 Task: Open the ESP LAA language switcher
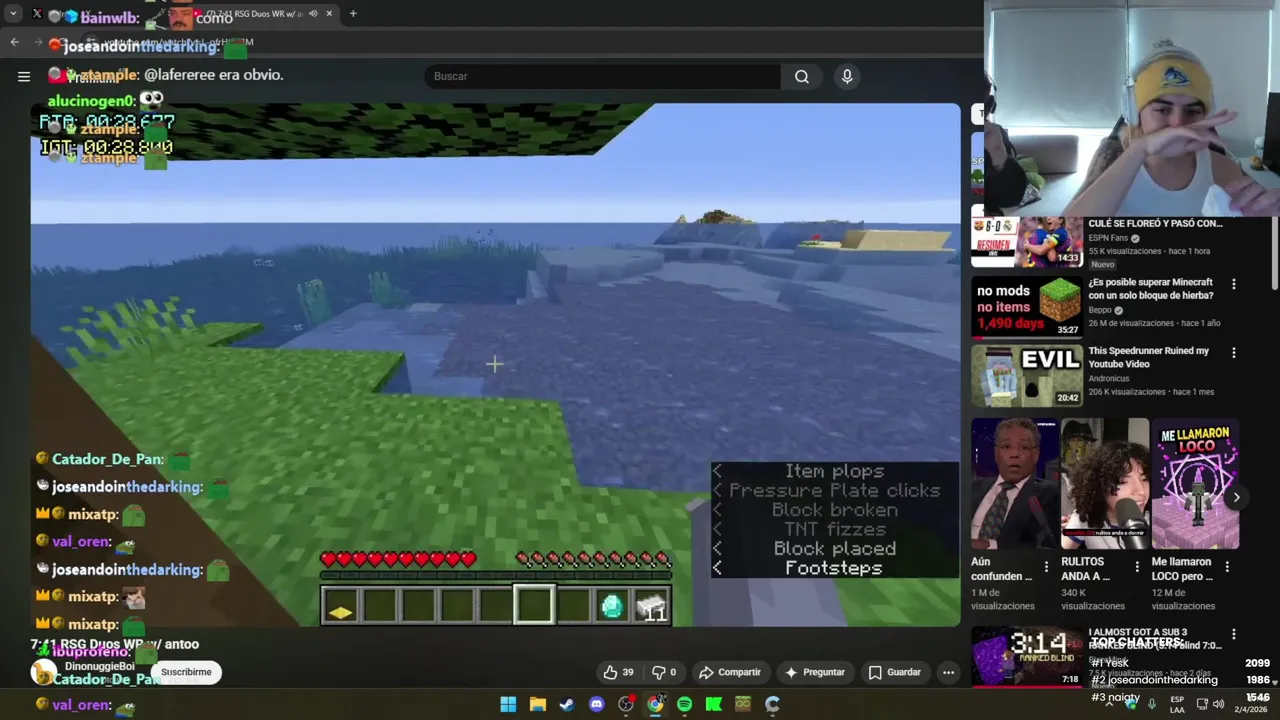pyautogui.click(x=1177, y=704)
